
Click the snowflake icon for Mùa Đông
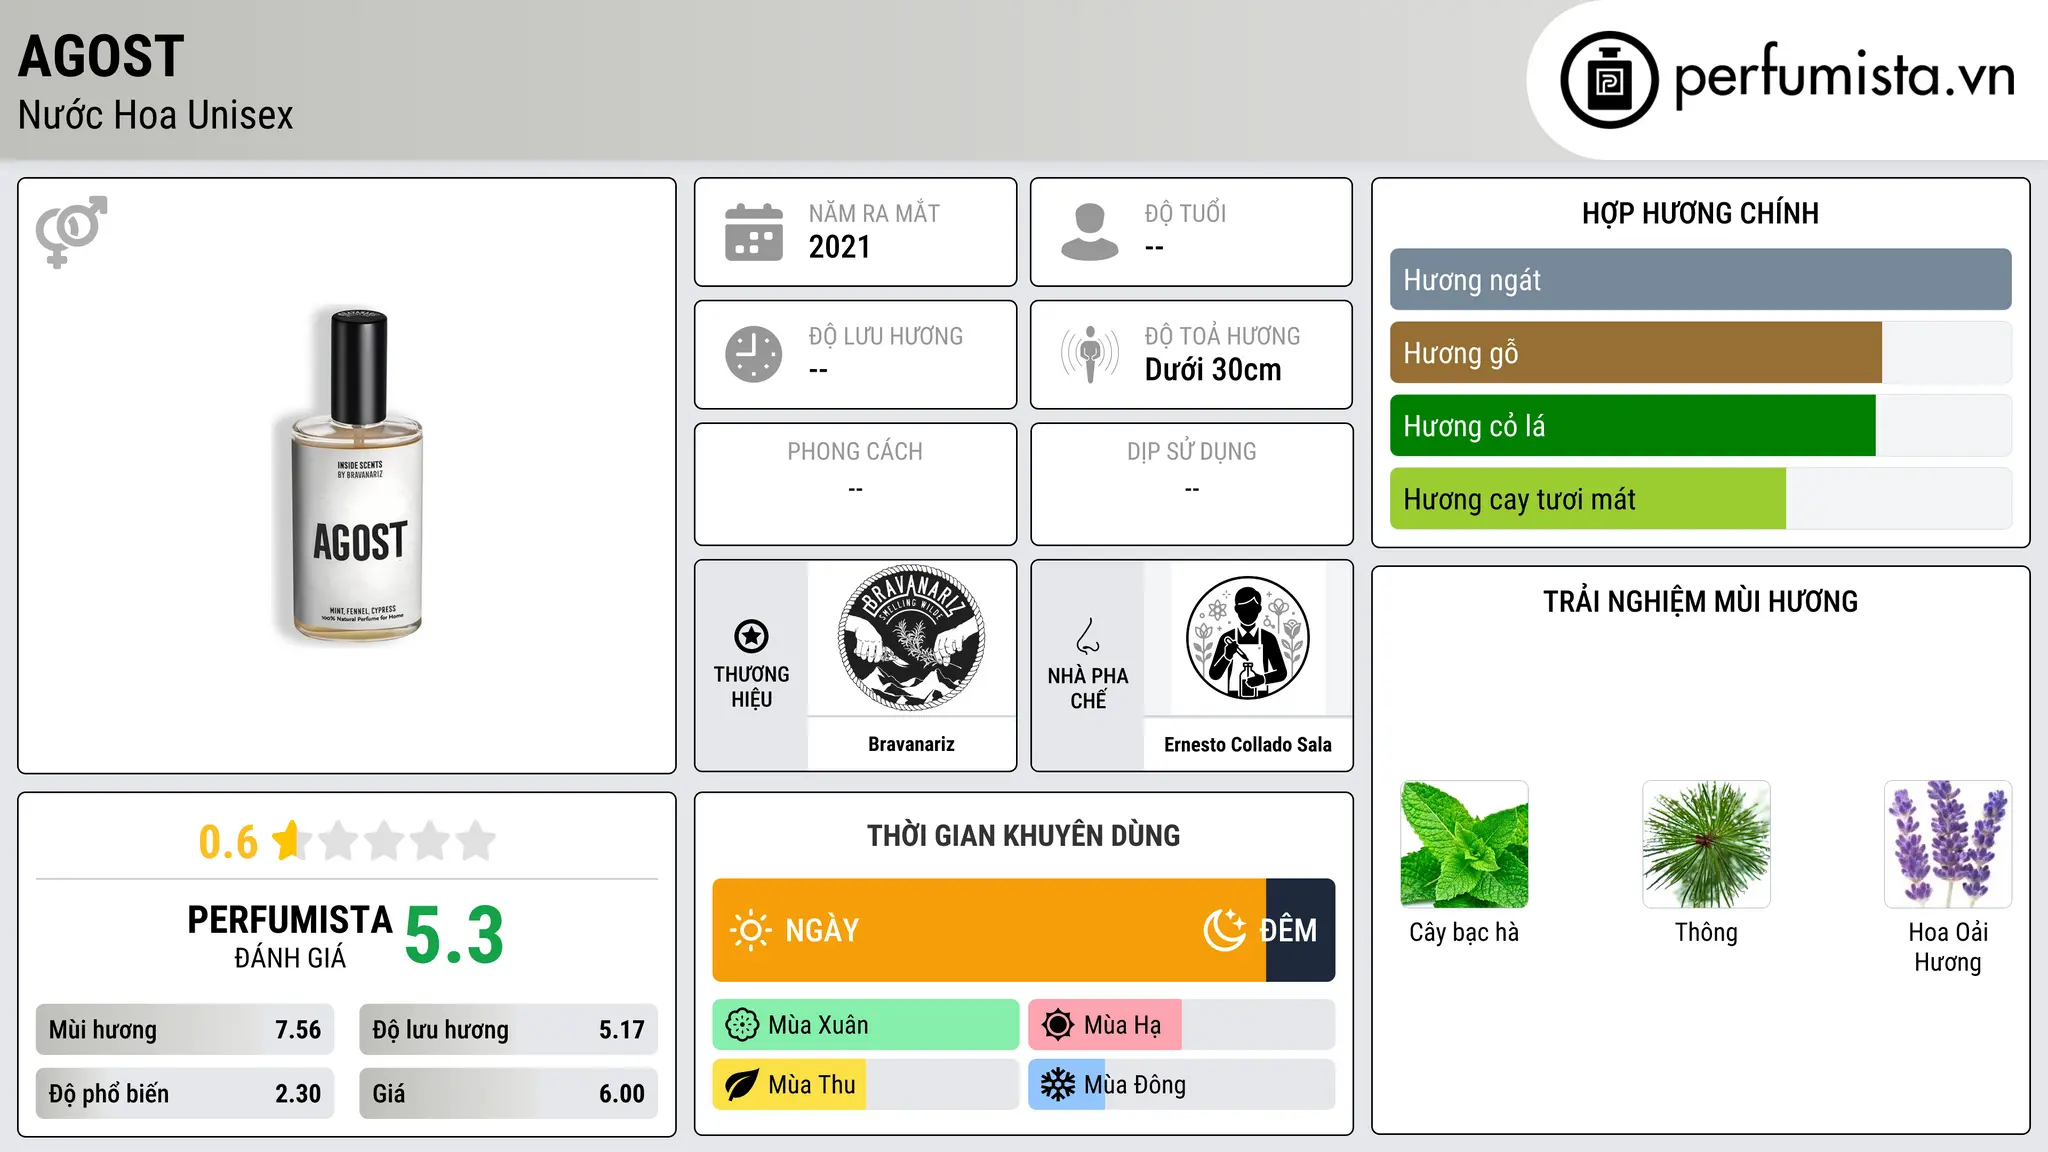[1058, 1085]
